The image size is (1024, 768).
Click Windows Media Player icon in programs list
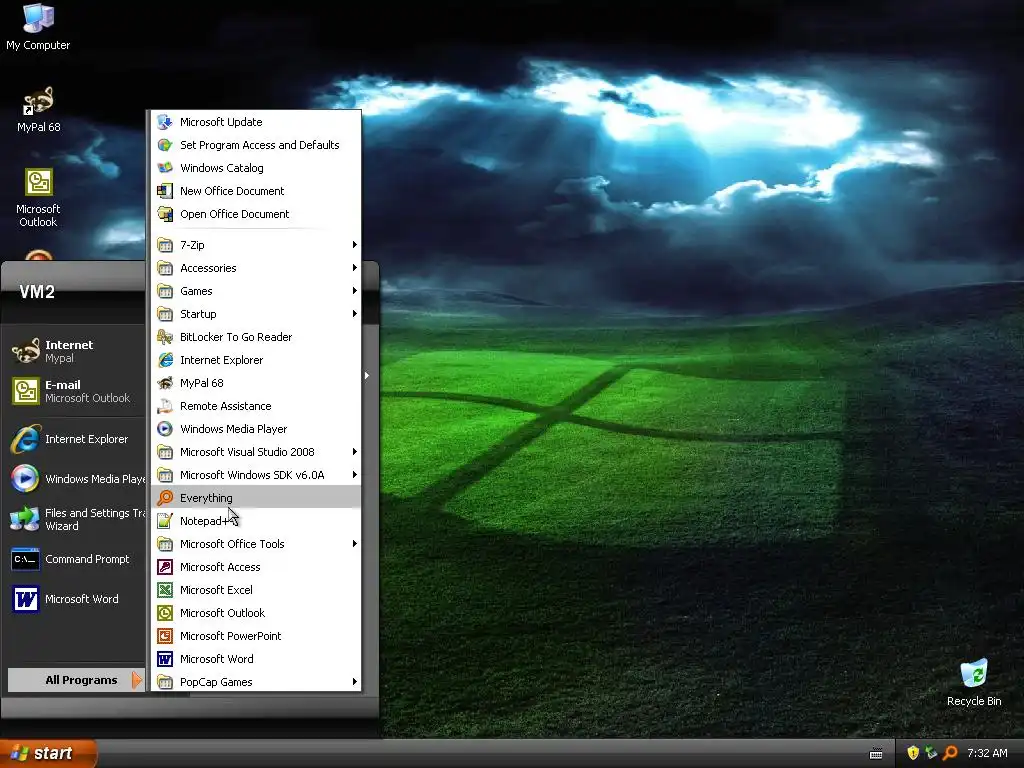tap(165, 429)
